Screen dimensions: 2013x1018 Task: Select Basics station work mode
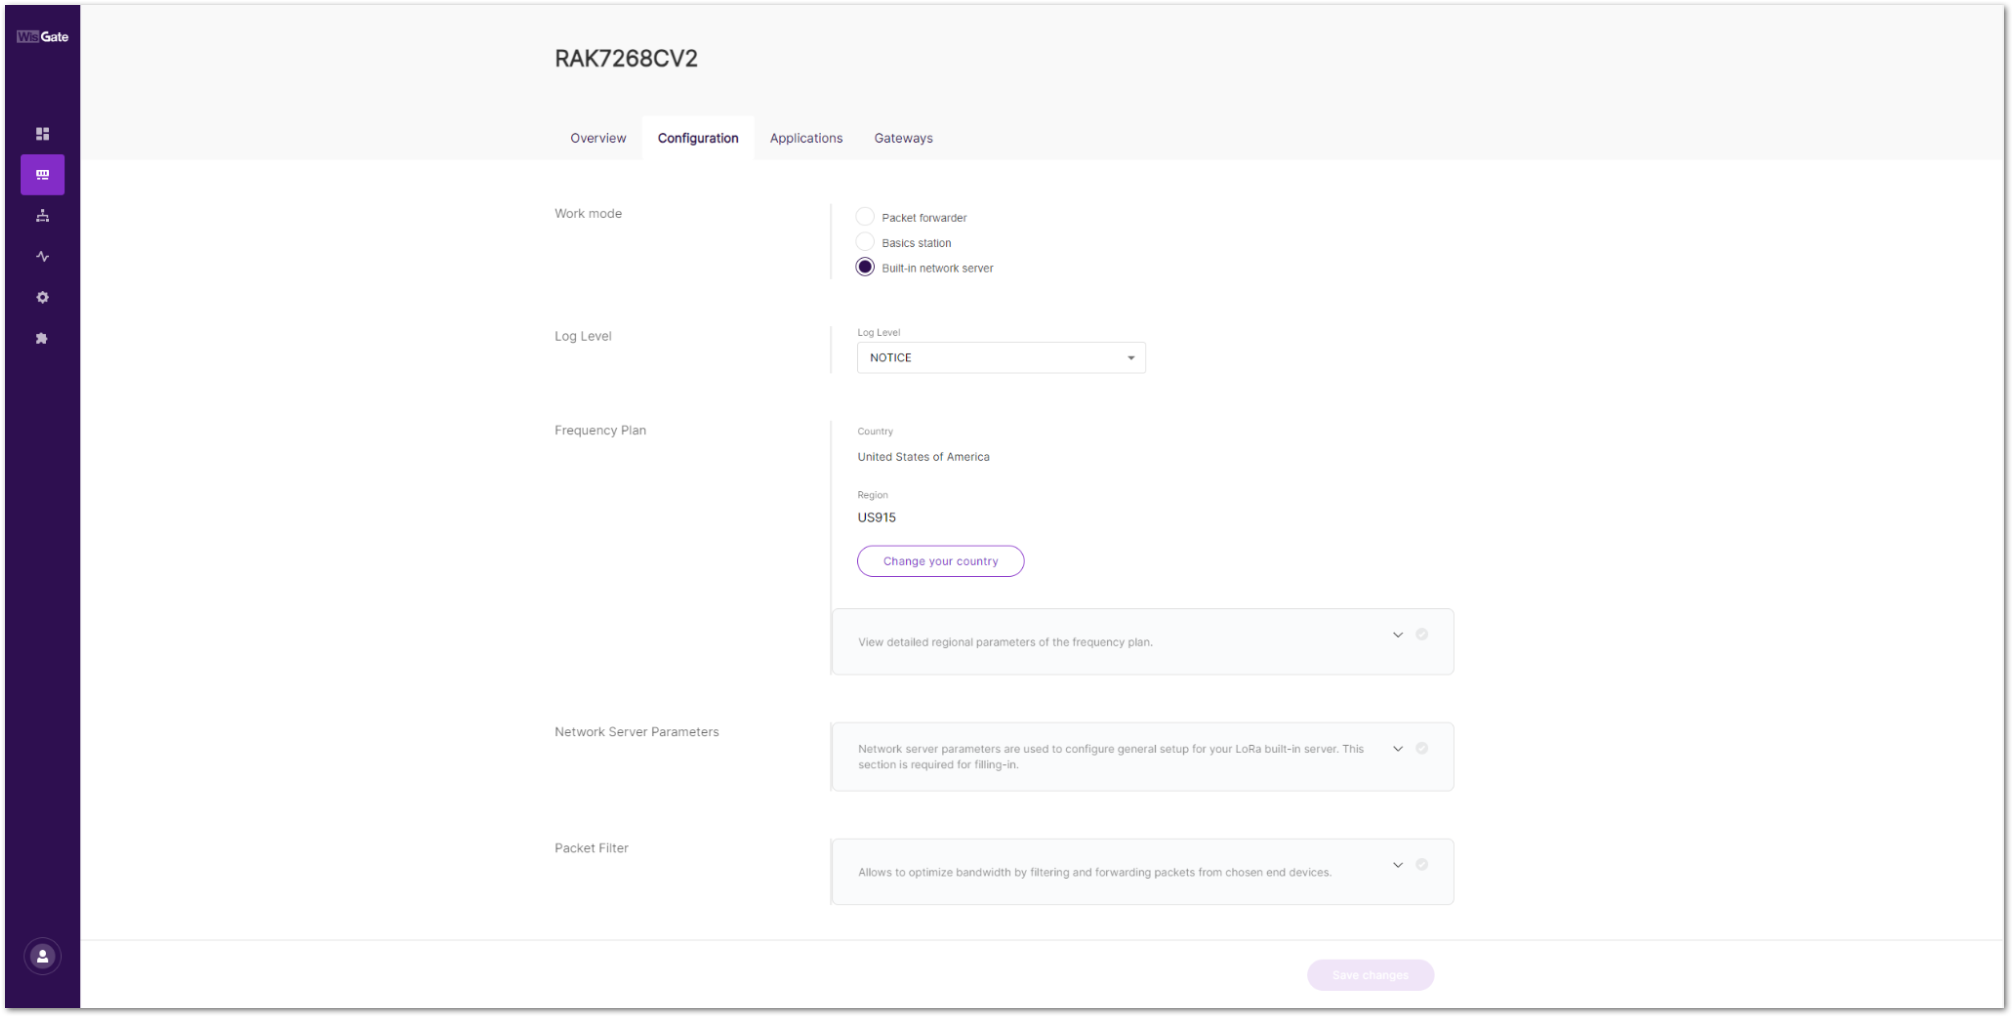coord(865,242)
